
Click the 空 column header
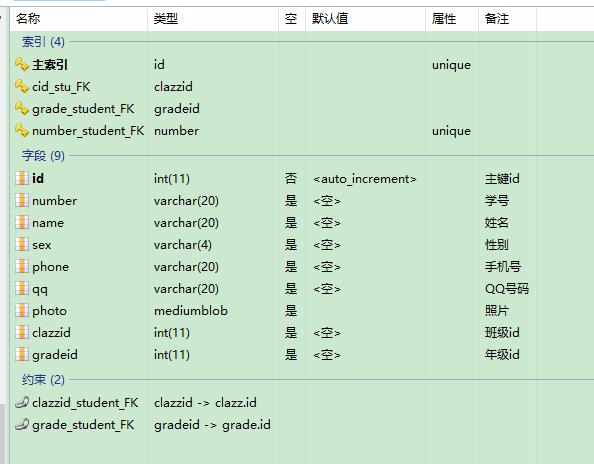(291, 18)
